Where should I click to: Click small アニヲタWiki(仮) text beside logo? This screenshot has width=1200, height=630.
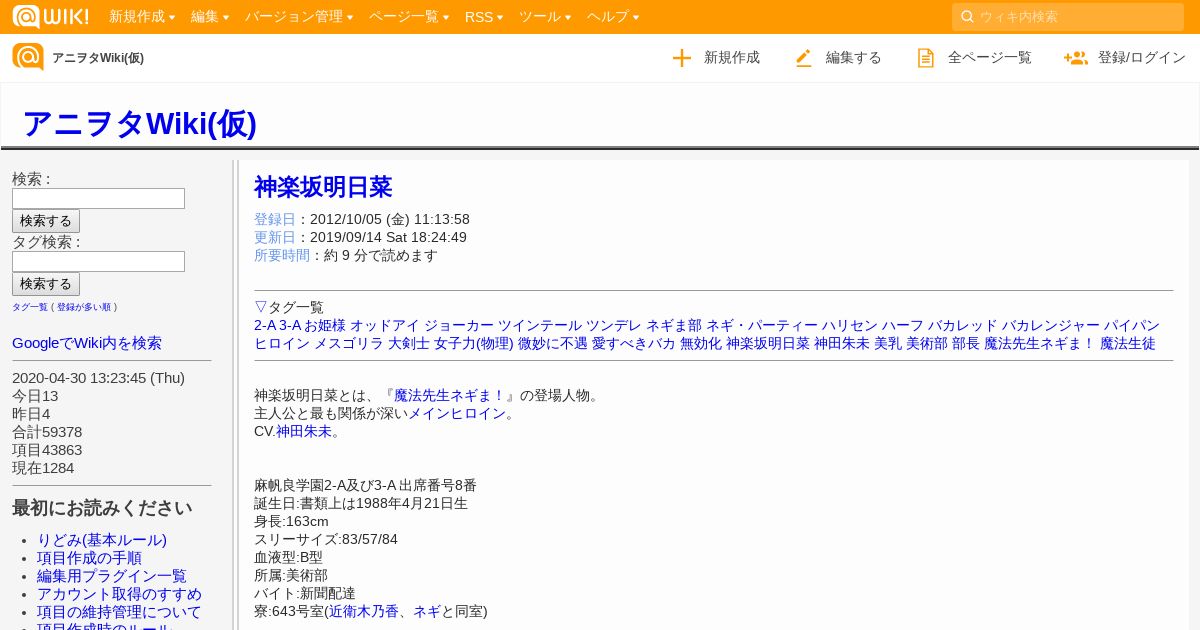click(x=98, y=58)
